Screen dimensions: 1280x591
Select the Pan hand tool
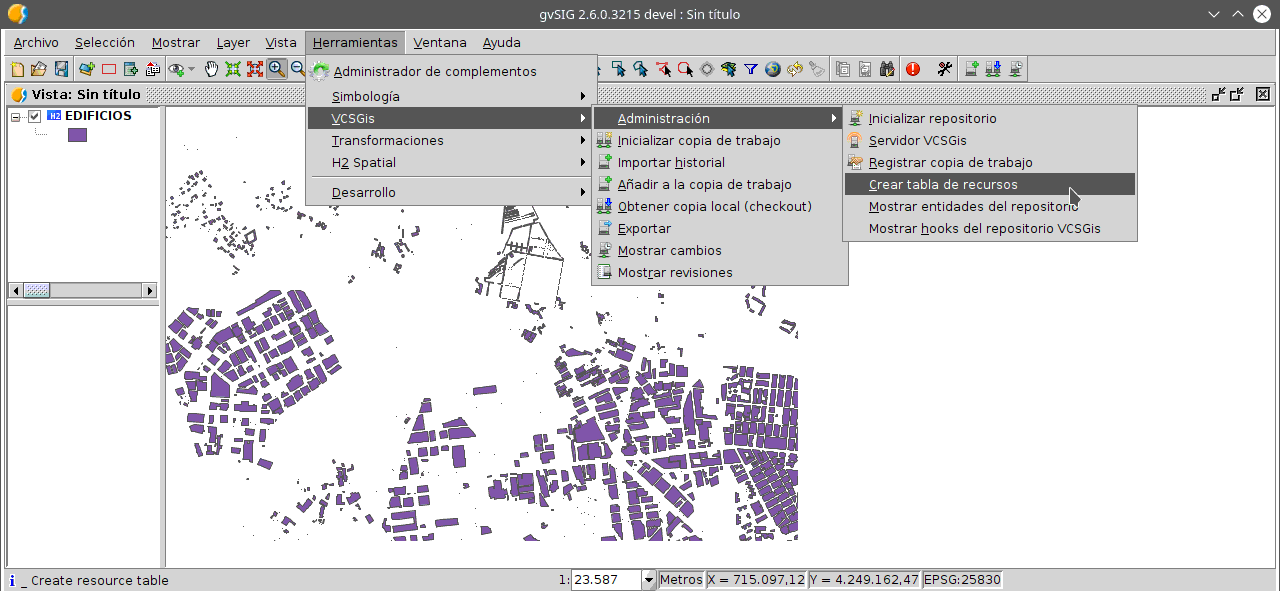[211, 69]
